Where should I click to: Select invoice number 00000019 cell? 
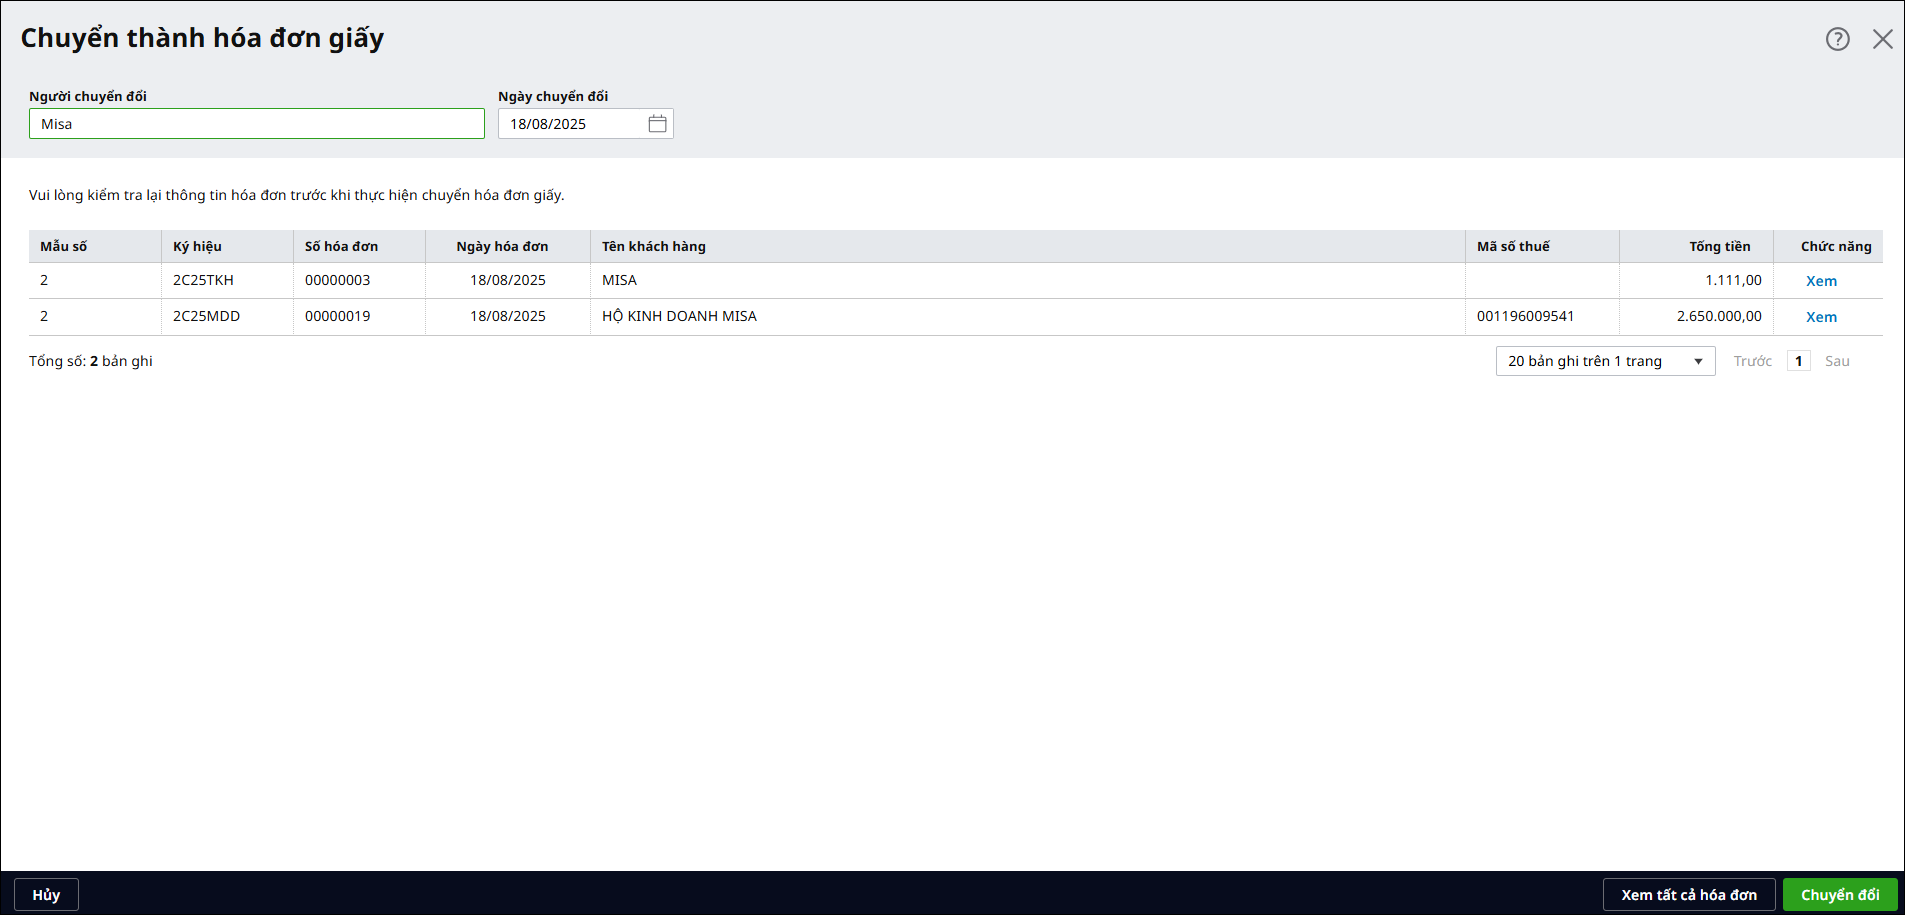click(359, 316)
